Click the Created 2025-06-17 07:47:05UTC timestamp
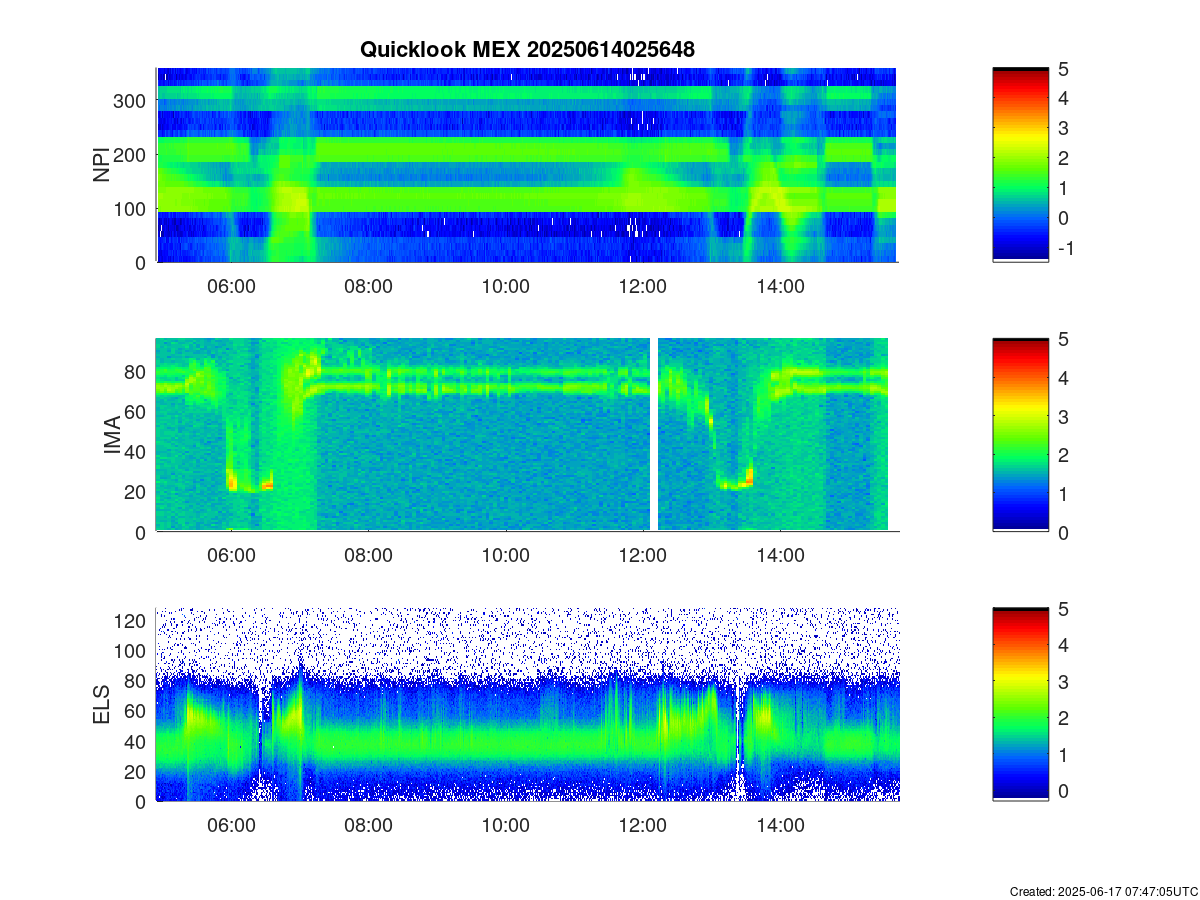1200x900 pixels. coord(1103,891)
